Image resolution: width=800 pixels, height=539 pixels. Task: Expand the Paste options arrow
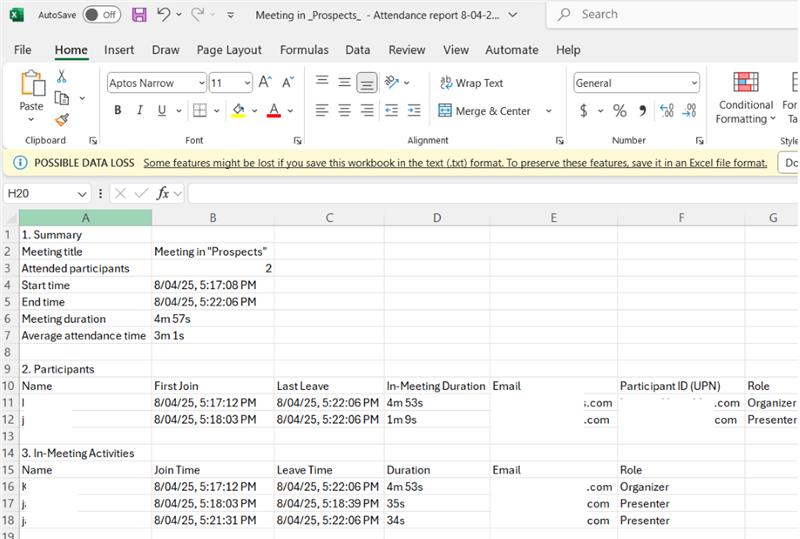[31, 119]
